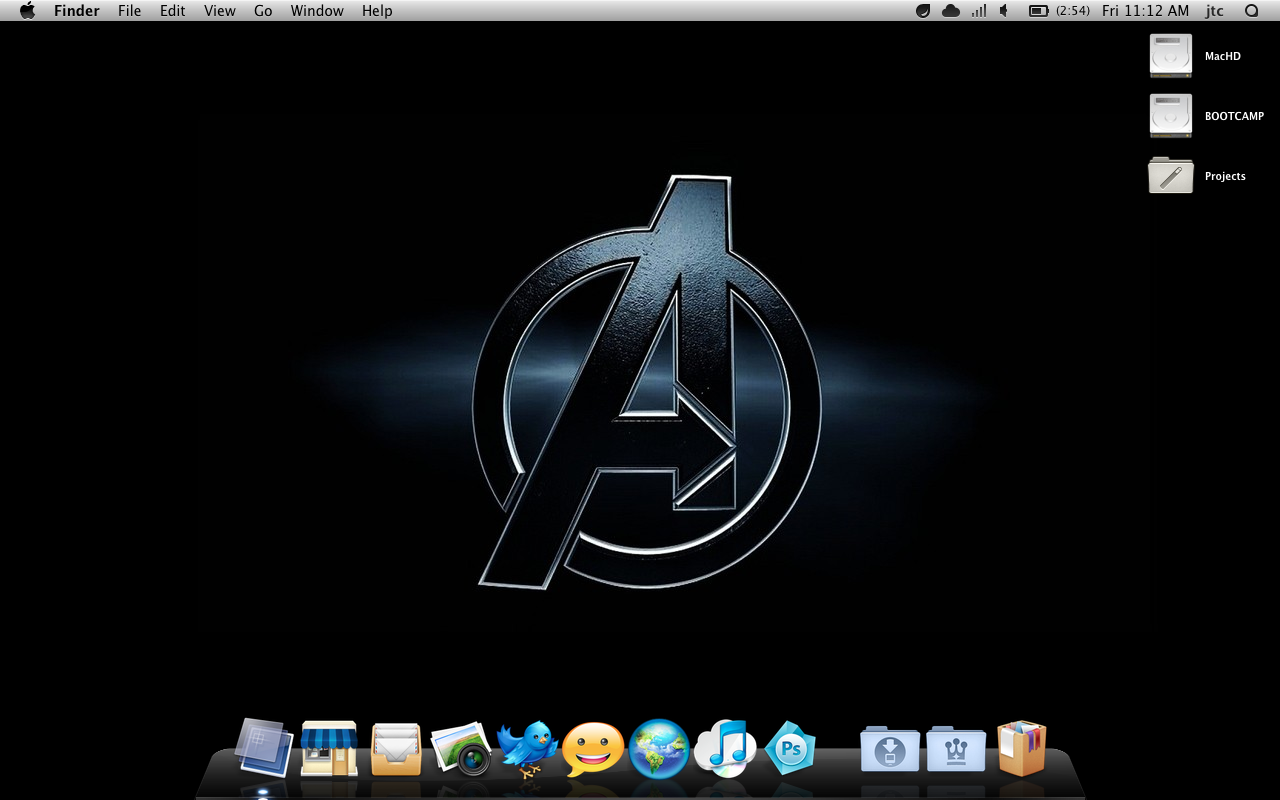Open Spotlight search magnifier
The width and height of the screenshot is (1280, 800).
click(1251, 11)
